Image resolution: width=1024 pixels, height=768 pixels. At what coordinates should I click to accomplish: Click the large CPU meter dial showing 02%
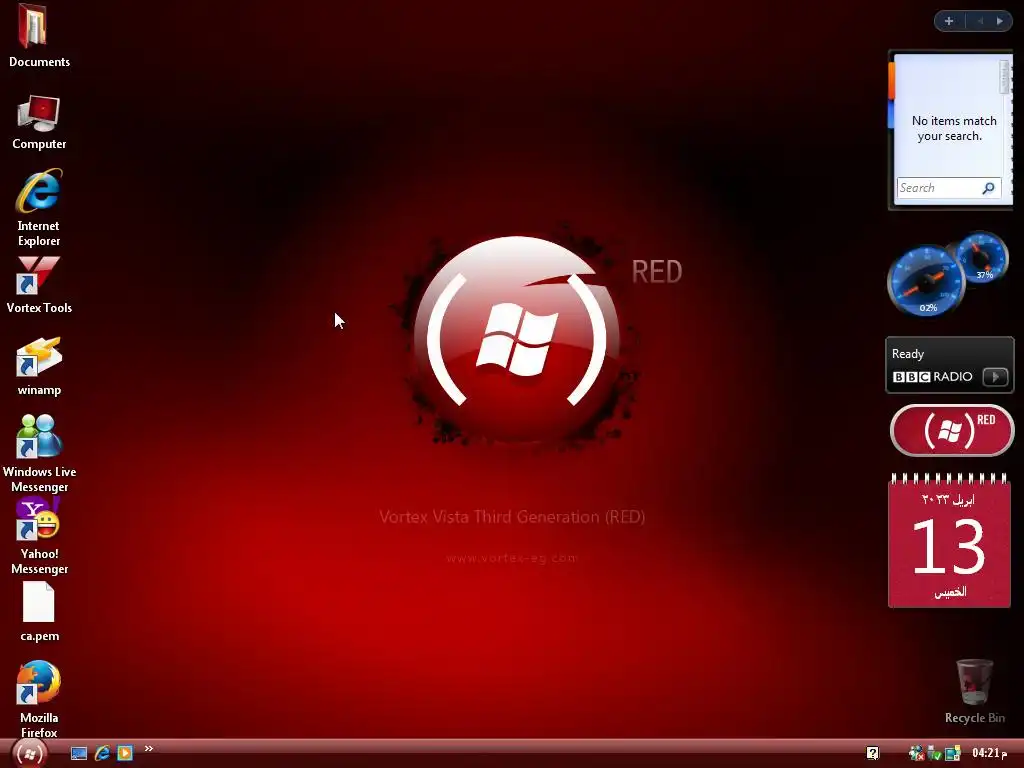tap(926, 281)
